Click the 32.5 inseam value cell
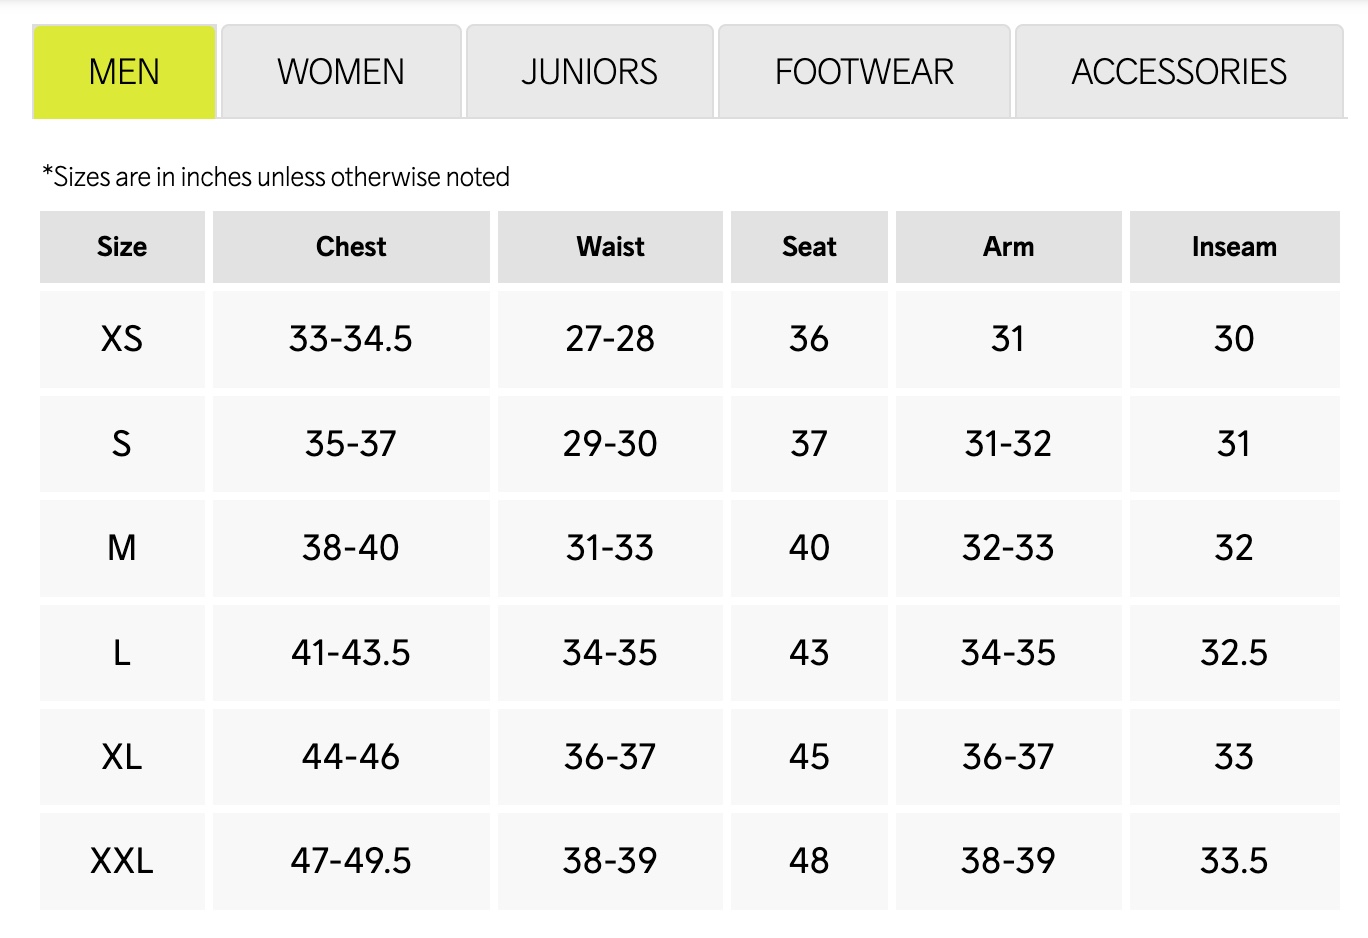1368x938 pixels. pos(1234,653)
